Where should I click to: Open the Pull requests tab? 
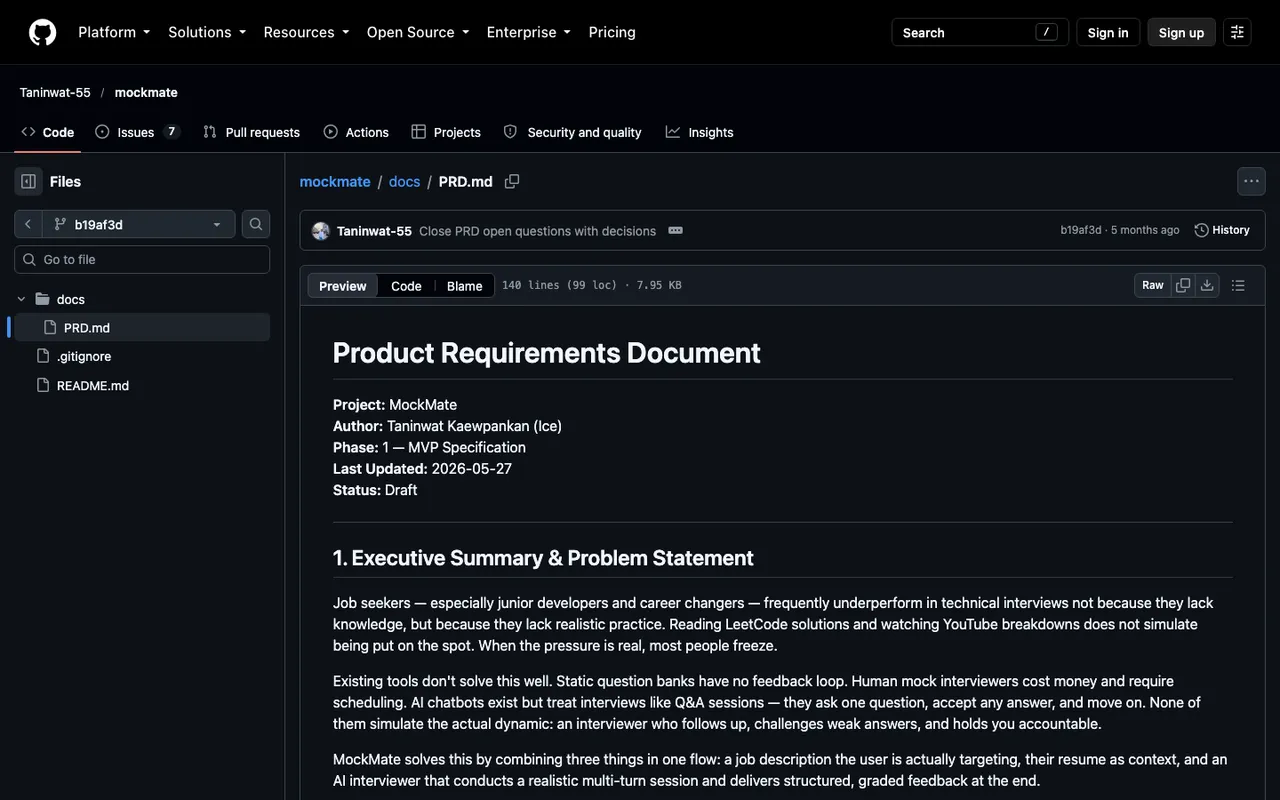pos(251,132)
